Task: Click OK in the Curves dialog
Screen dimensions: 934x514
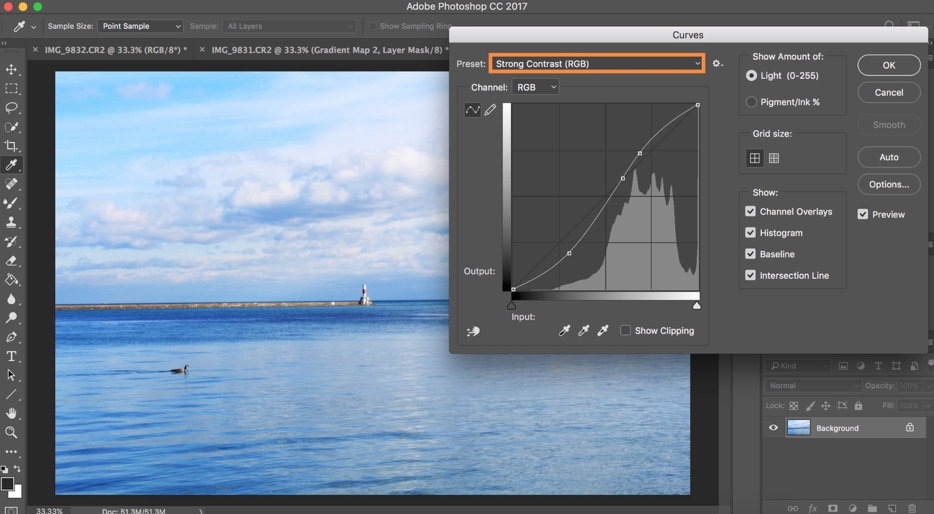Action: [889, 66]
